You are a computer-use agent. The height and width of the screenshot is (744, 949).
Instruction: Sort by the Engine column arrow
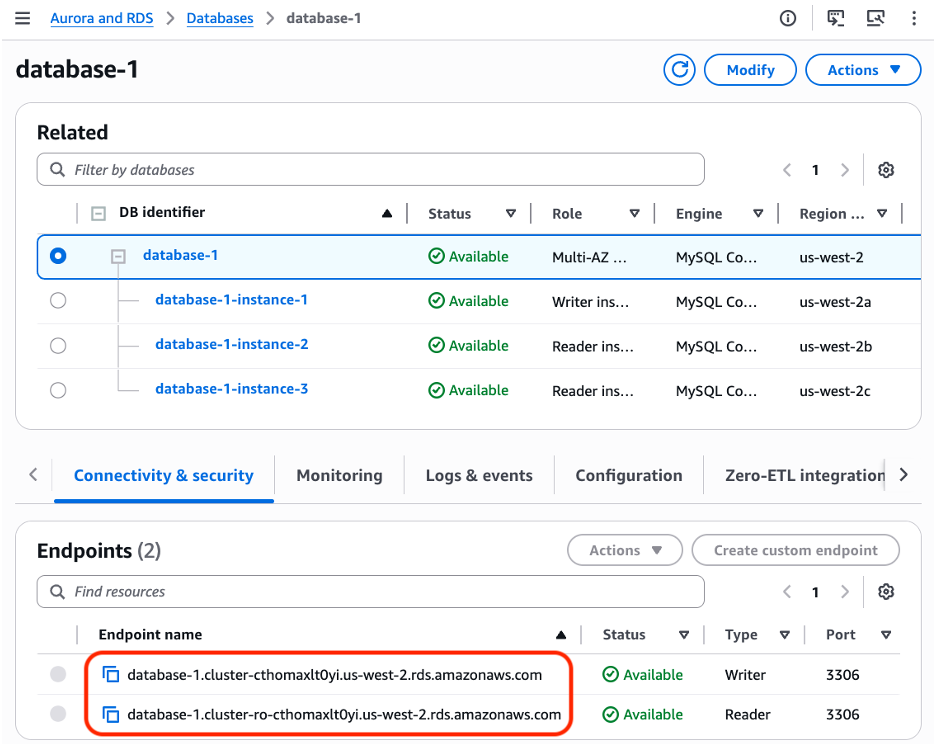758,214
